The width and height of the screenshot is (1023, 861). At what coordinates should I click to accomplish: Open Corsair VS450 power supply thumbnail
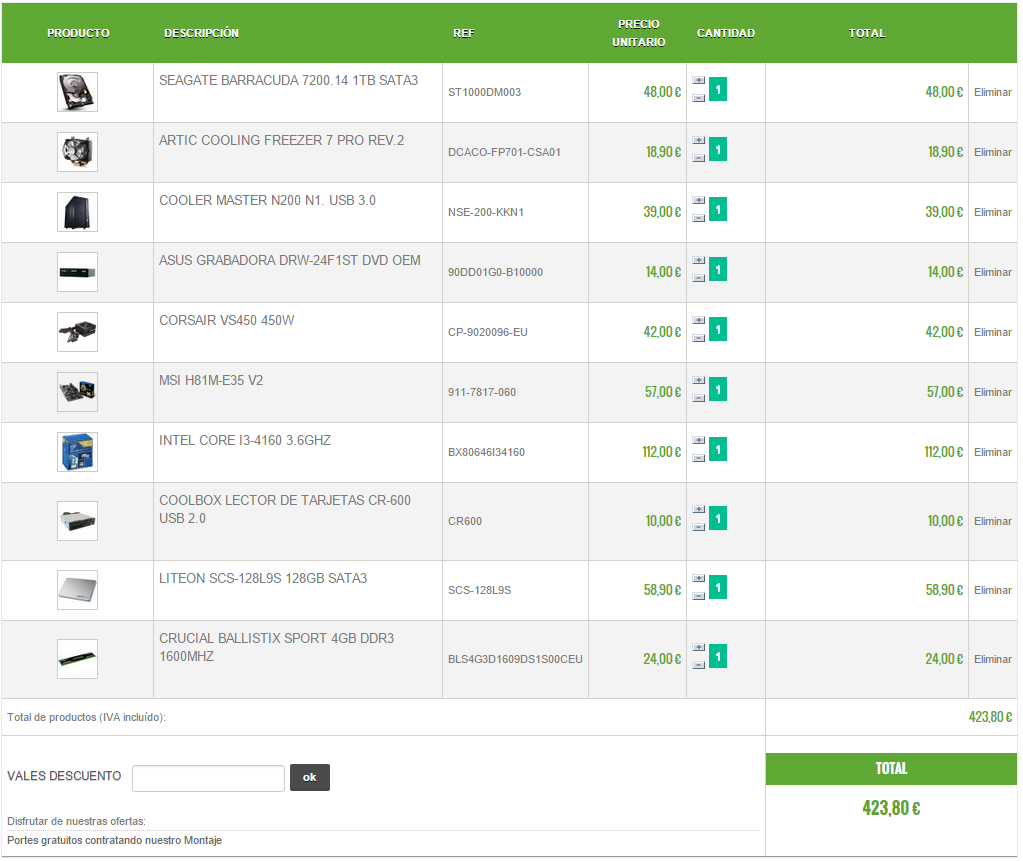(78, 332)
